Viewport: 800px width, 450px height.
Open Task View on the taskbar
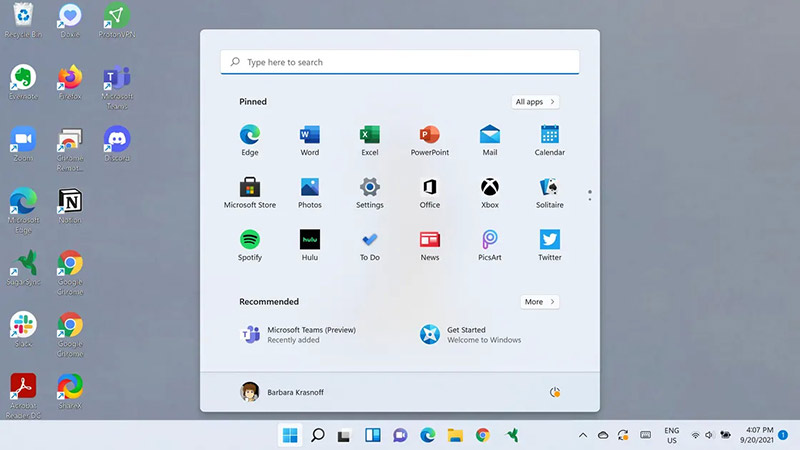344,435
